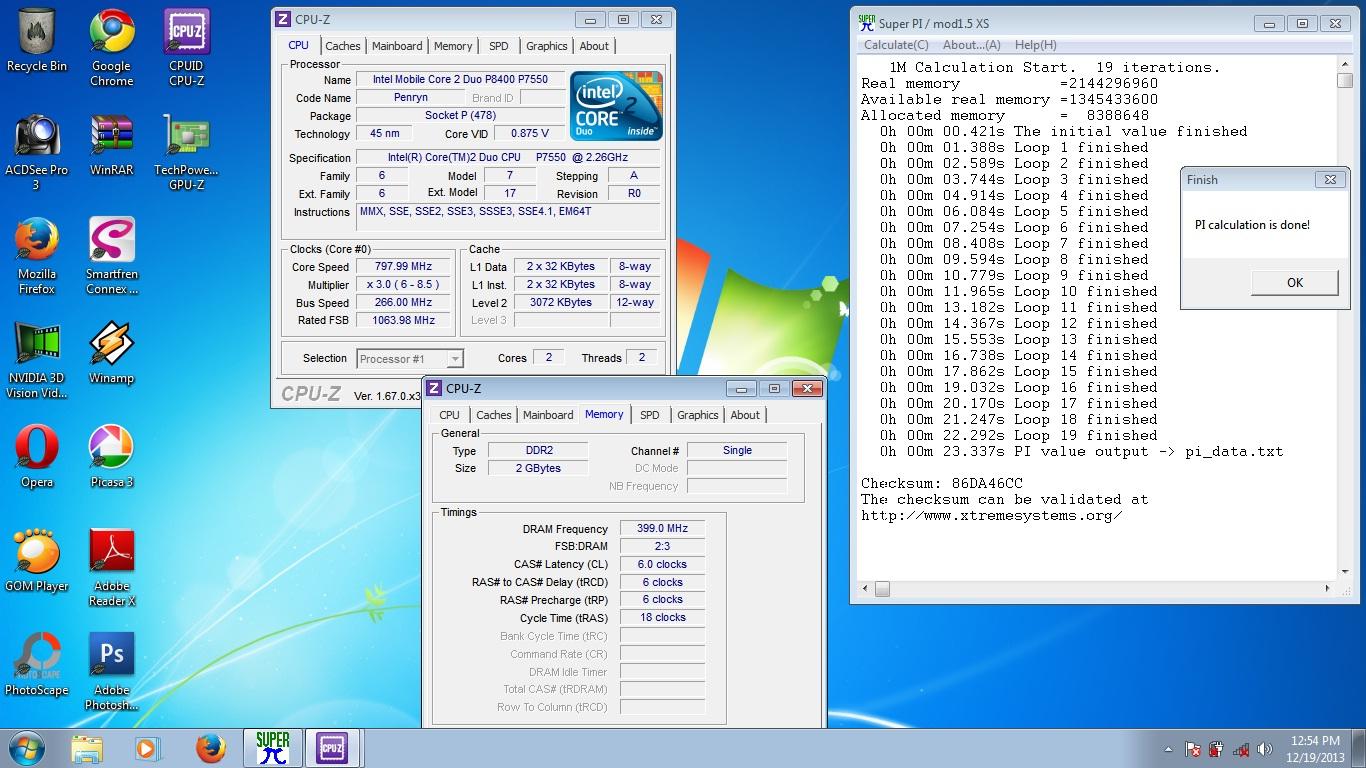Open the Help(H) menu in Super PI

coord(1035,45)
